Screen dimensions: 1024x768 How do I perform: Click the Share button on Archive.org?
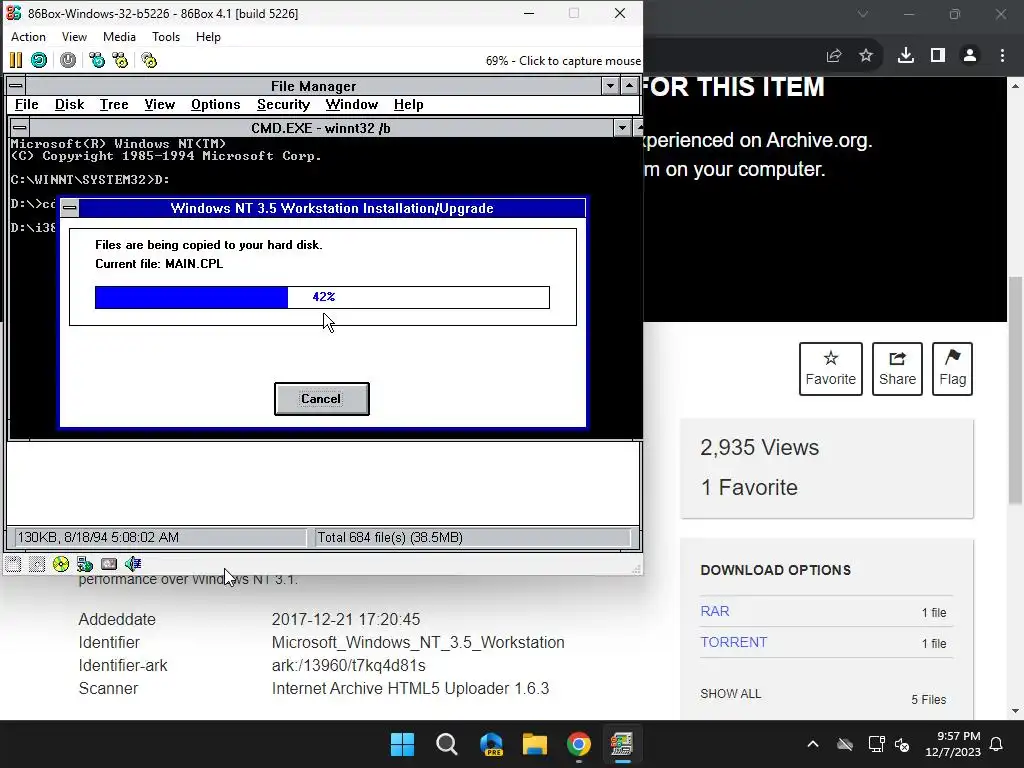pyautogui.click(x=897, y=369)
